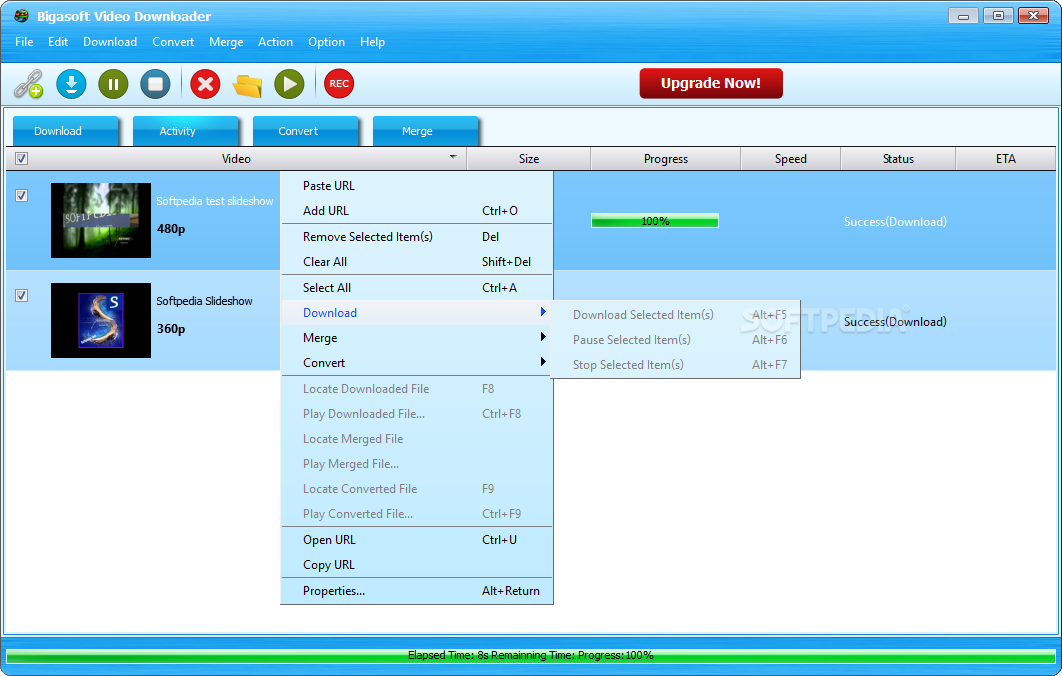Click the red REC record icon
This screenshot has width=1062, height=676.
[x=339, y=84]
